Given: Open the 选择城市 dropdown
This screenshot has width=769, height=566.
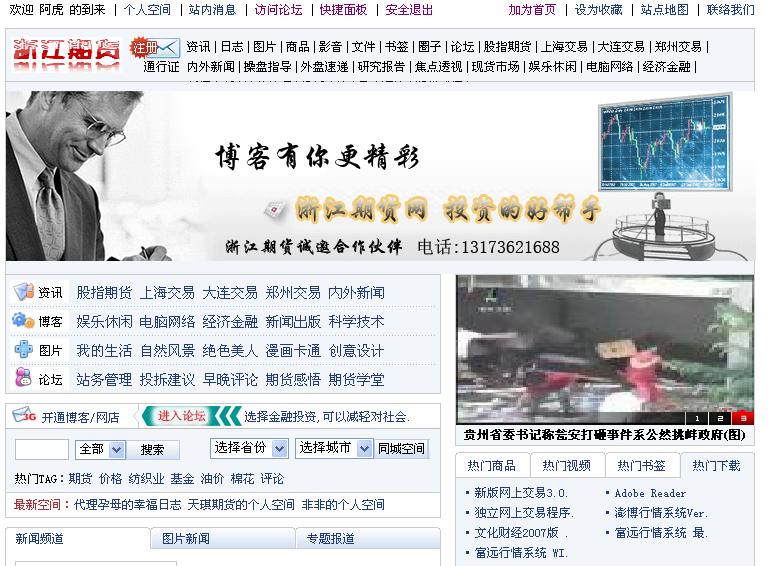Looking at the screenshot, I should tap(333, 448).
